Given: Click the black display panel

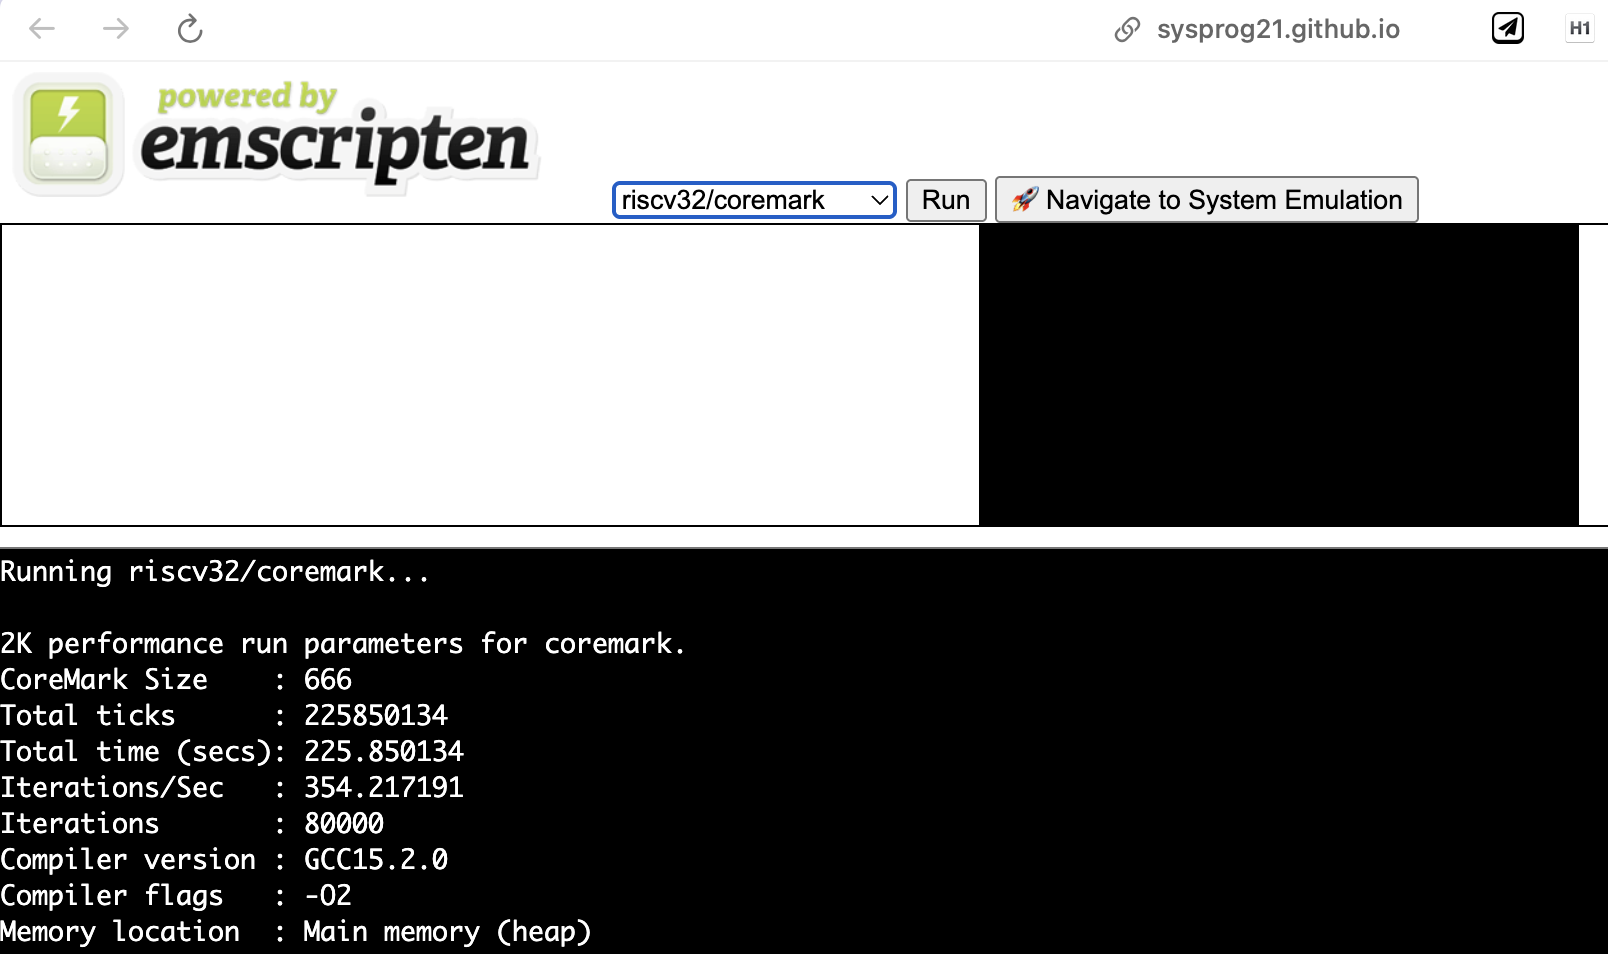Looking at the screenshot, I should click(x=1278, y=375).
